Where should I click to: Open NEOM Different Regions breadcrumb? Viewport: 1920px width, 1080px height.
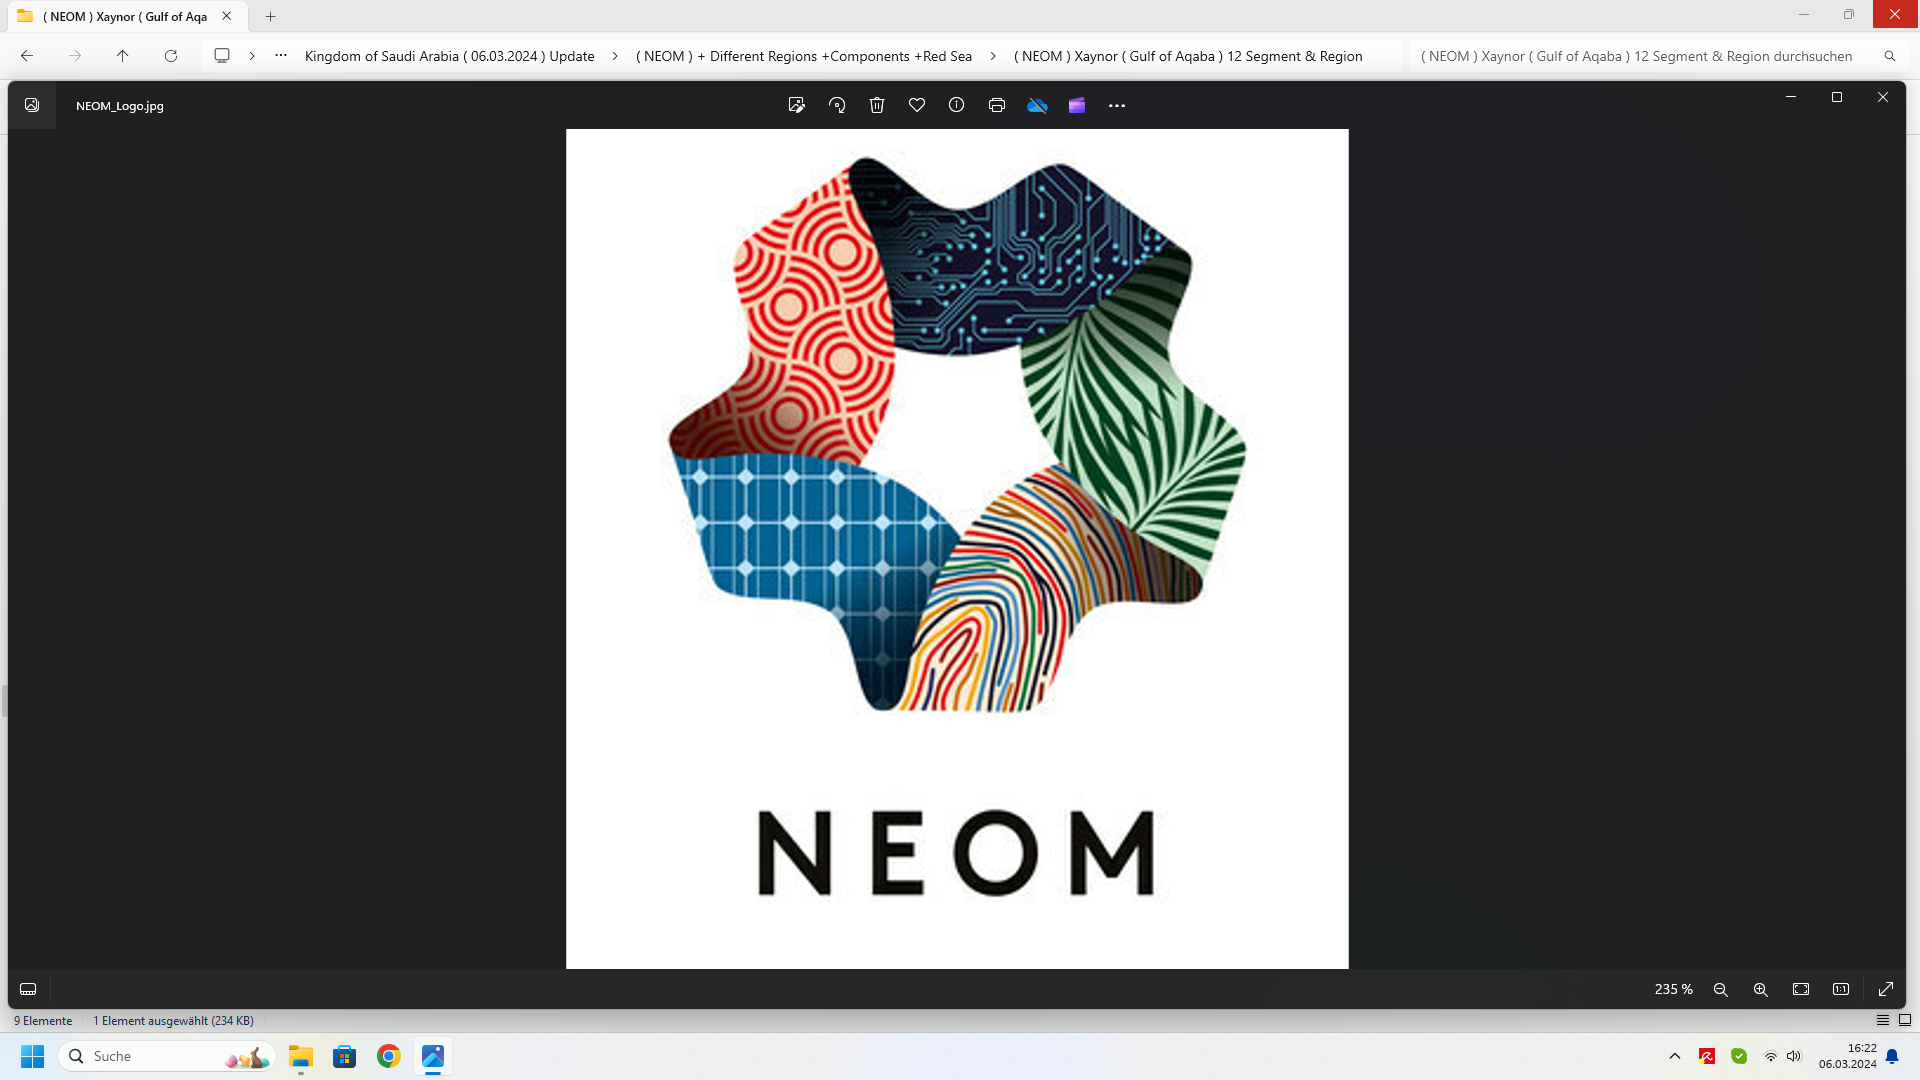tap(804, 56)
